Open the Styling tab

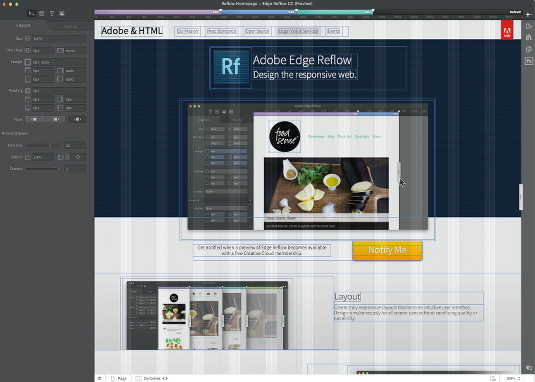click(70, 27)
